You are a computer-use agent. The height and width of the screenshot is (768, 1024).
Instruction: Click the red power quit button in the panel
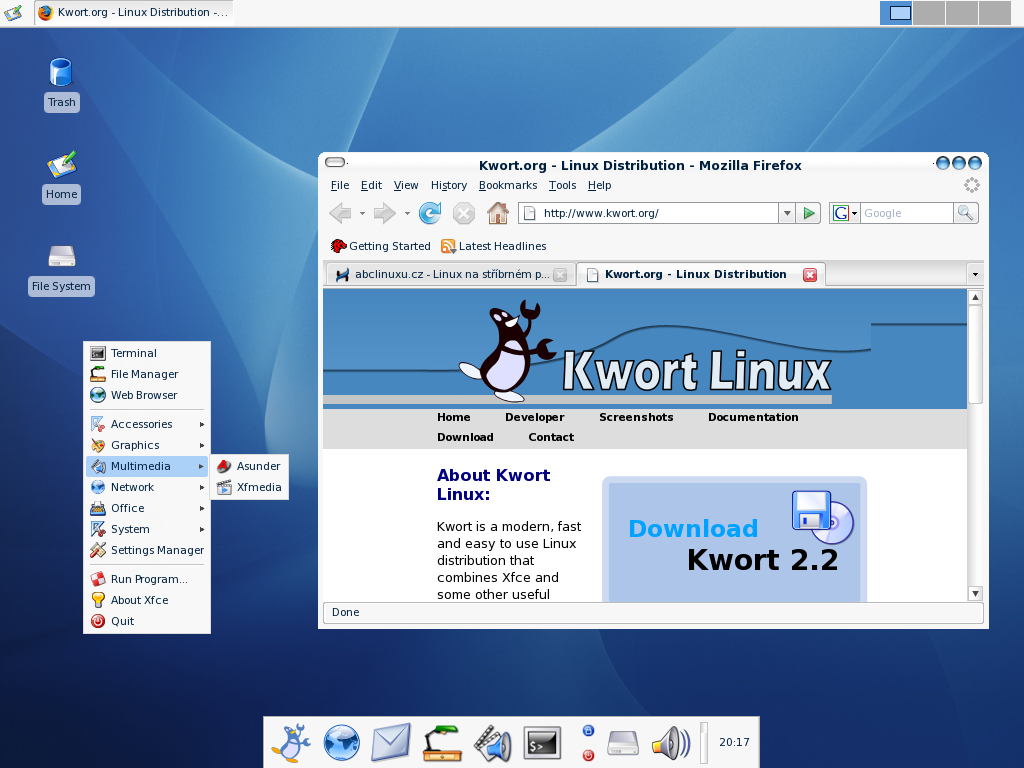(x=588, y=755)
